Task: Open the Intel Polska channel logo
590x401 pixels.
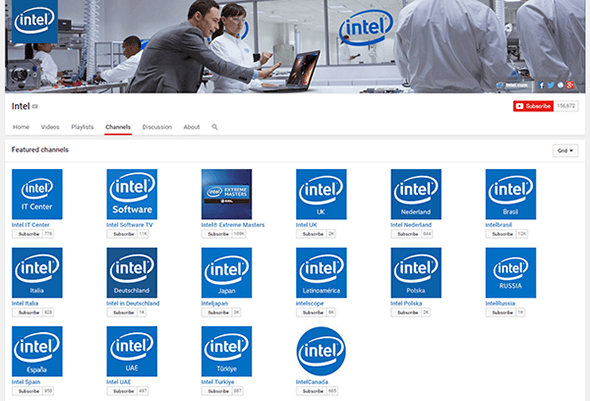Action: pyautogui.click(x=416, y=273)
